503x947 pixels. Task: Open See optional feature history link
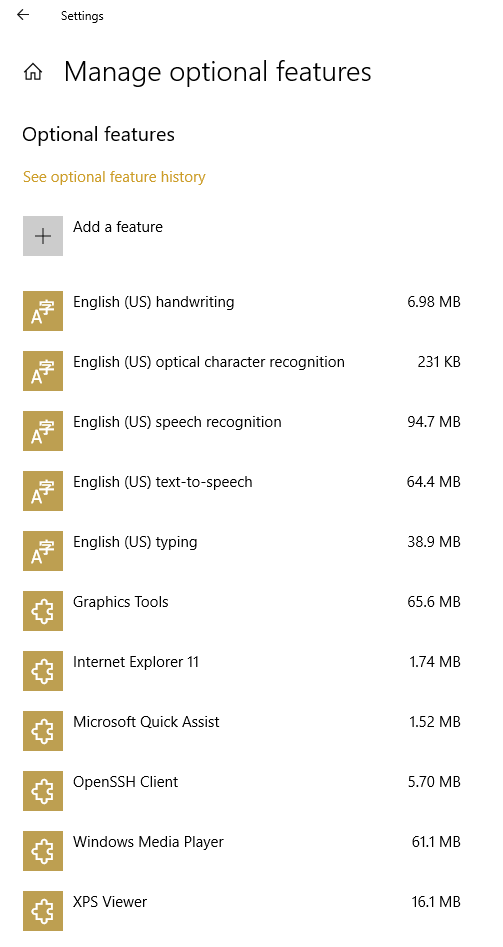[x=114, y=177]
